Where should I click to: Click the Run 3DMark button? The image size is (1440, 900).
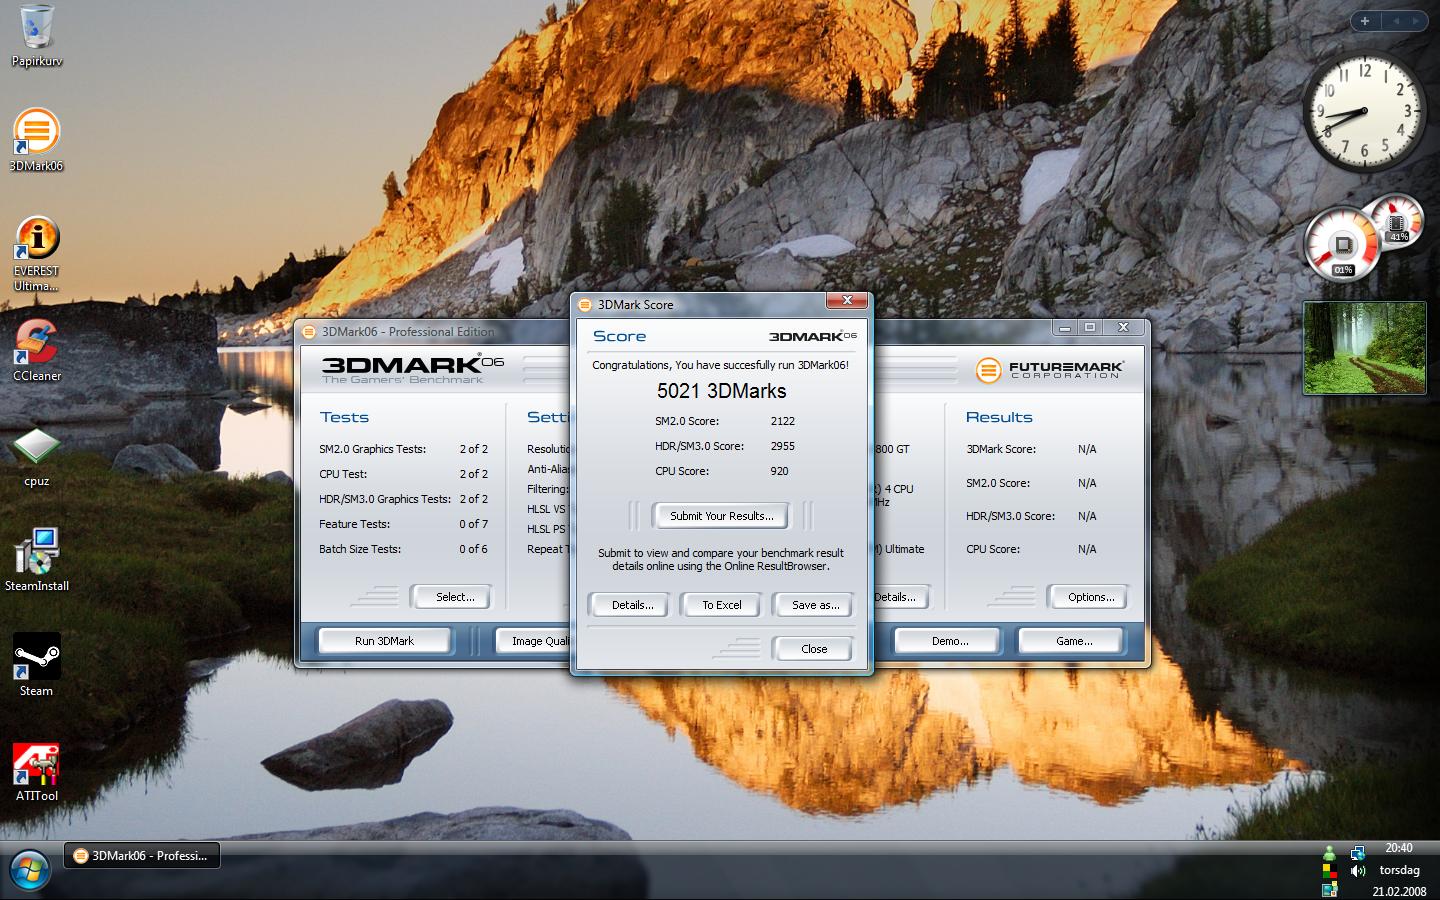click(384, 641)
